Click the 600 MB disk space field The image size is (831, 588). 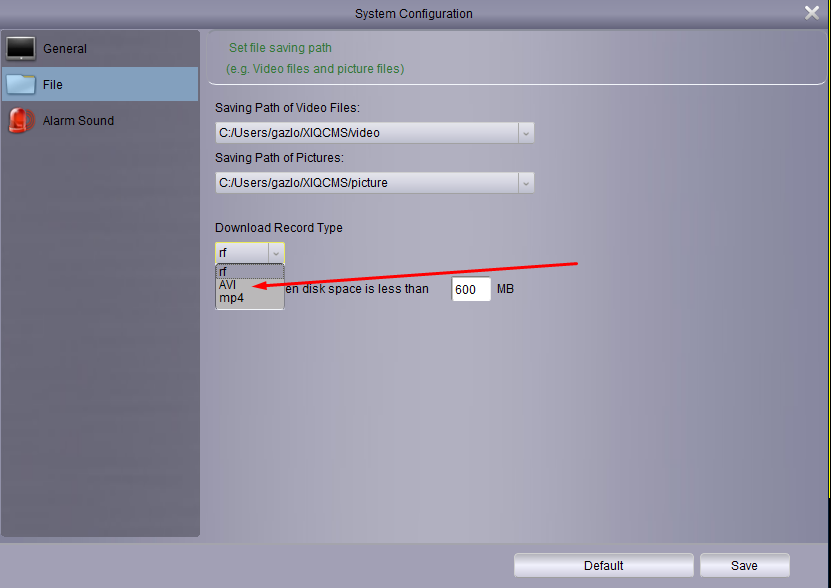point(471,289)
